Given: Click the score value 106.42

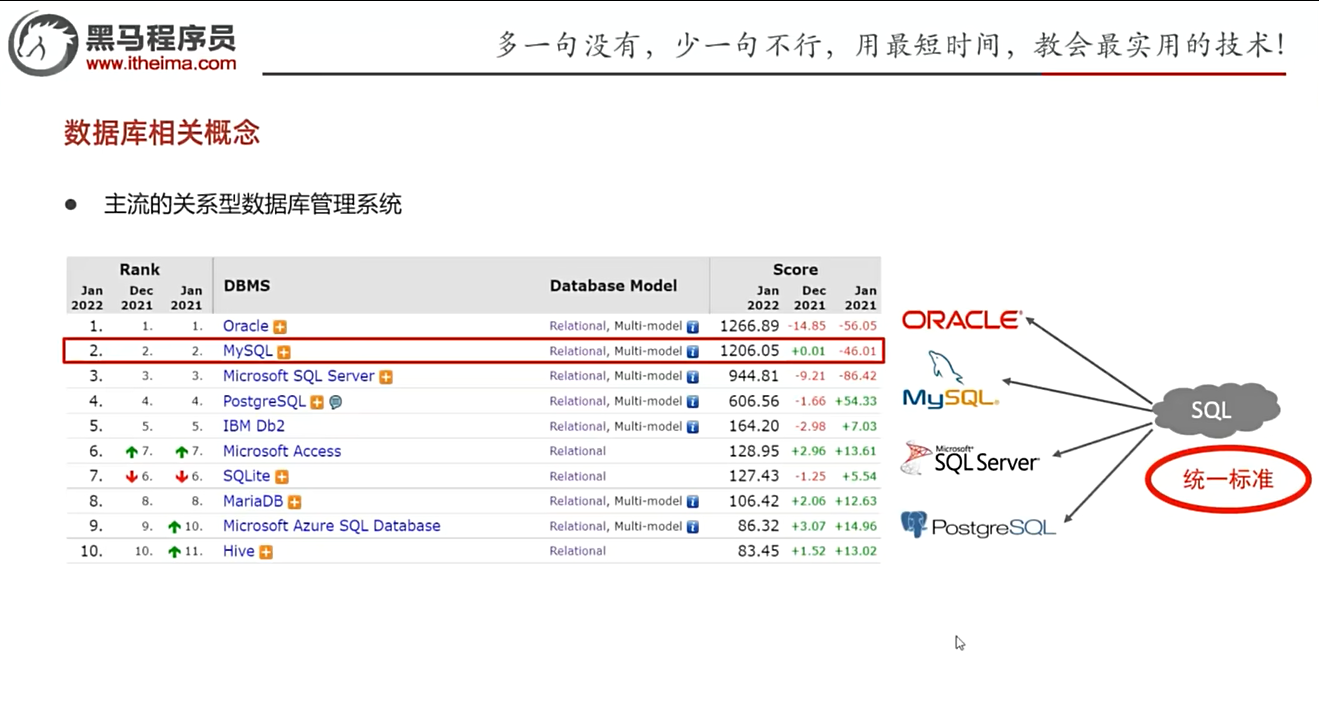Looking at the screenshot, I should pyautogui.click(x=755, y=501).
